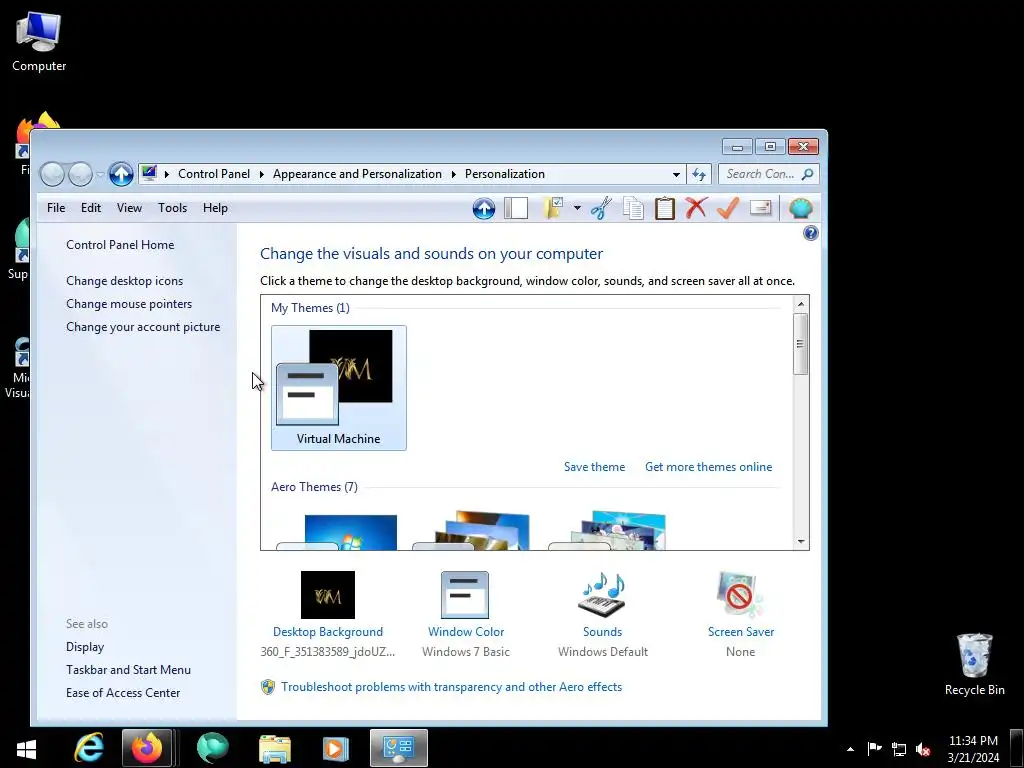Viewport: 1024px width, 768px height.
Task: Click the muted volume tray icon
Action: [x=923, y=749]
